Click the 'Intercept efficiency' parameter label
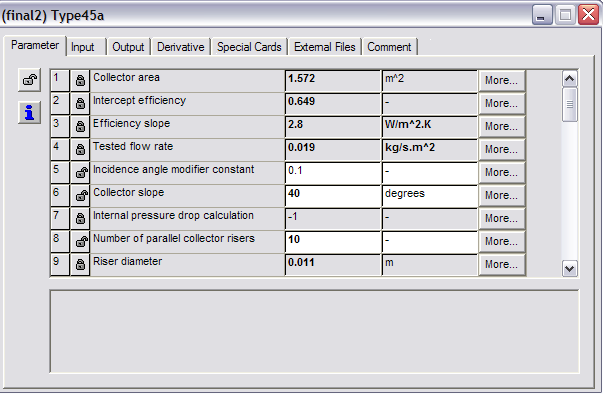The image size is (603, 394). pos(139,100)
